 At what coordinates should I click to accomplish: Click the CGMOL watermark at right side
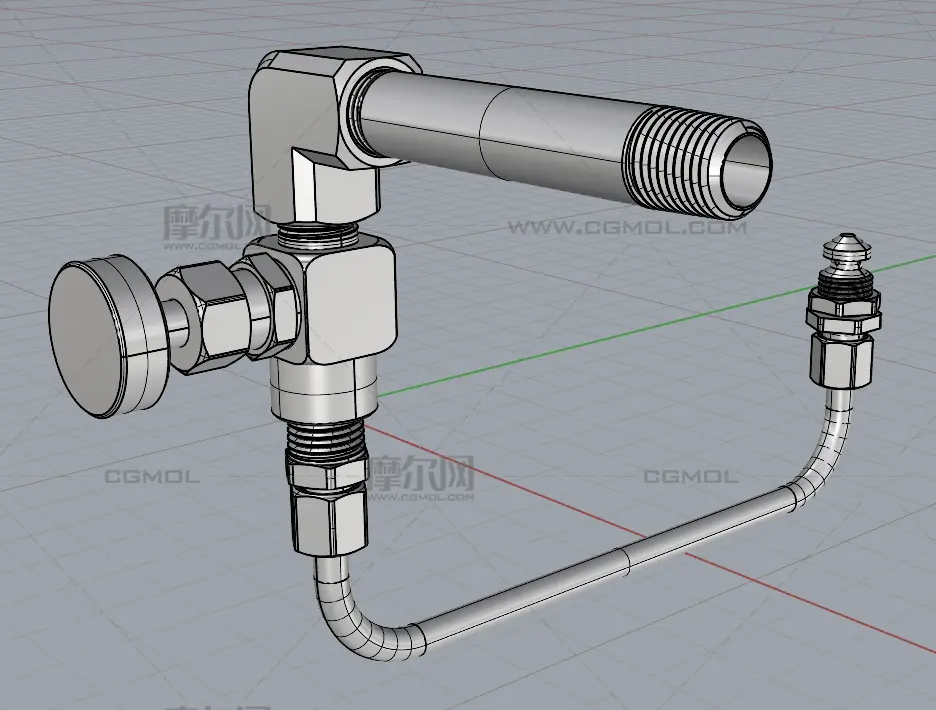(x=689, y=476)
